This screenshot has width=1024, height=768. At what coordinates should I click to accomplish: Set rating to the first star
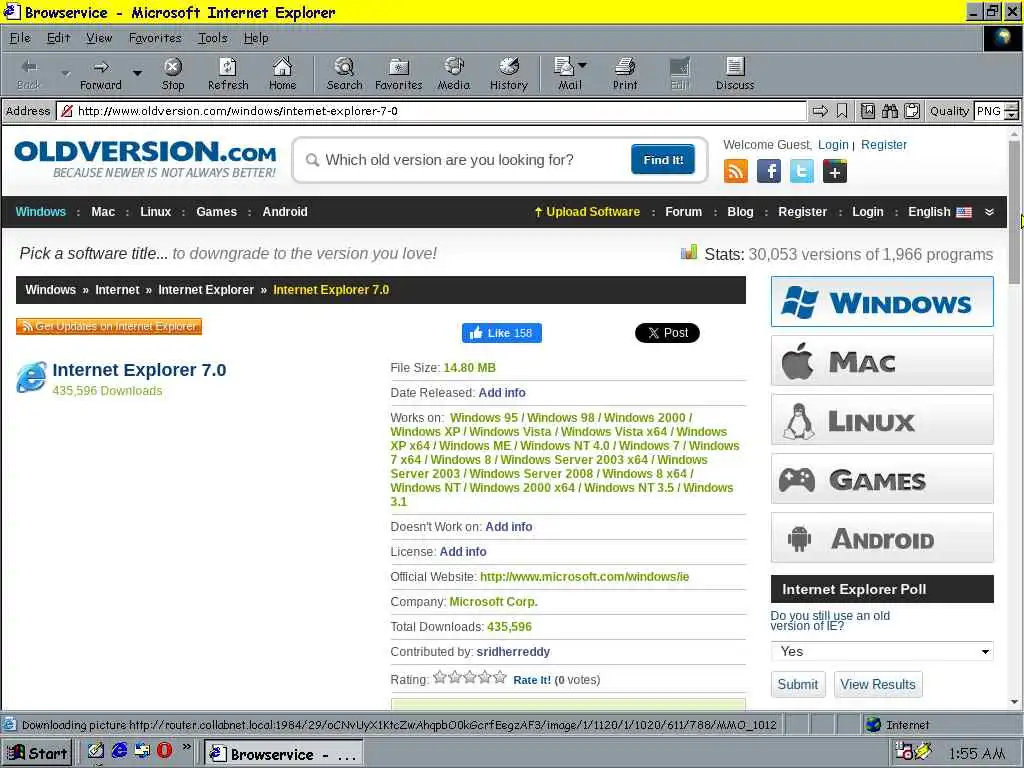(x=440, y=677)
